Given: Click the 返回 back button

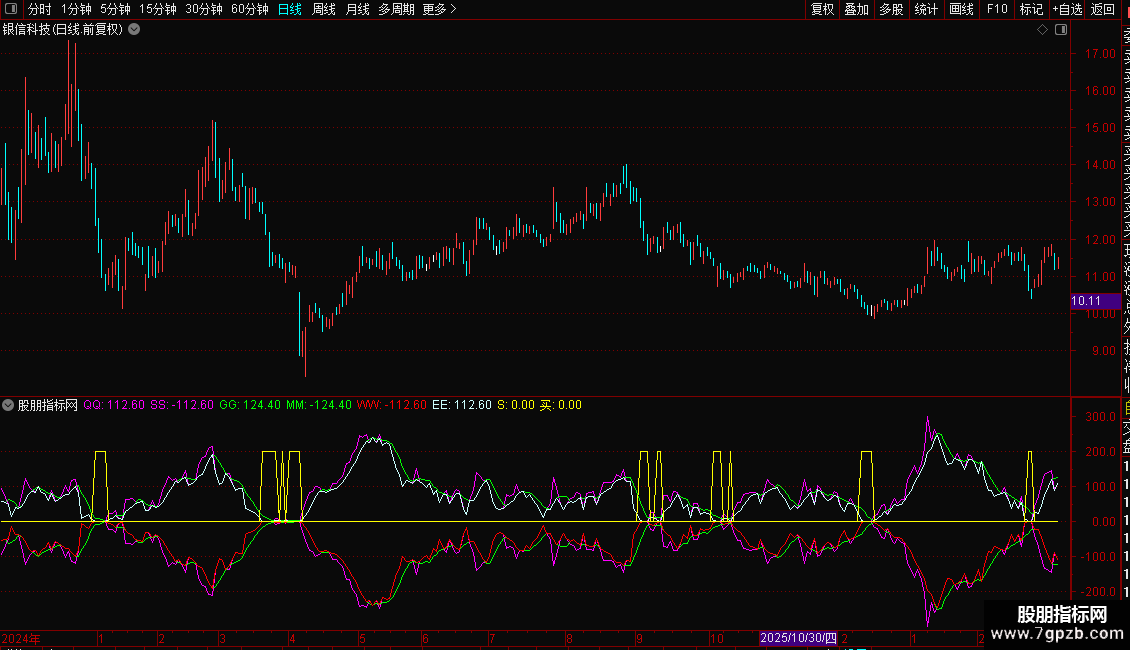Looking at the screenshot, I should tap(1103, 9).
